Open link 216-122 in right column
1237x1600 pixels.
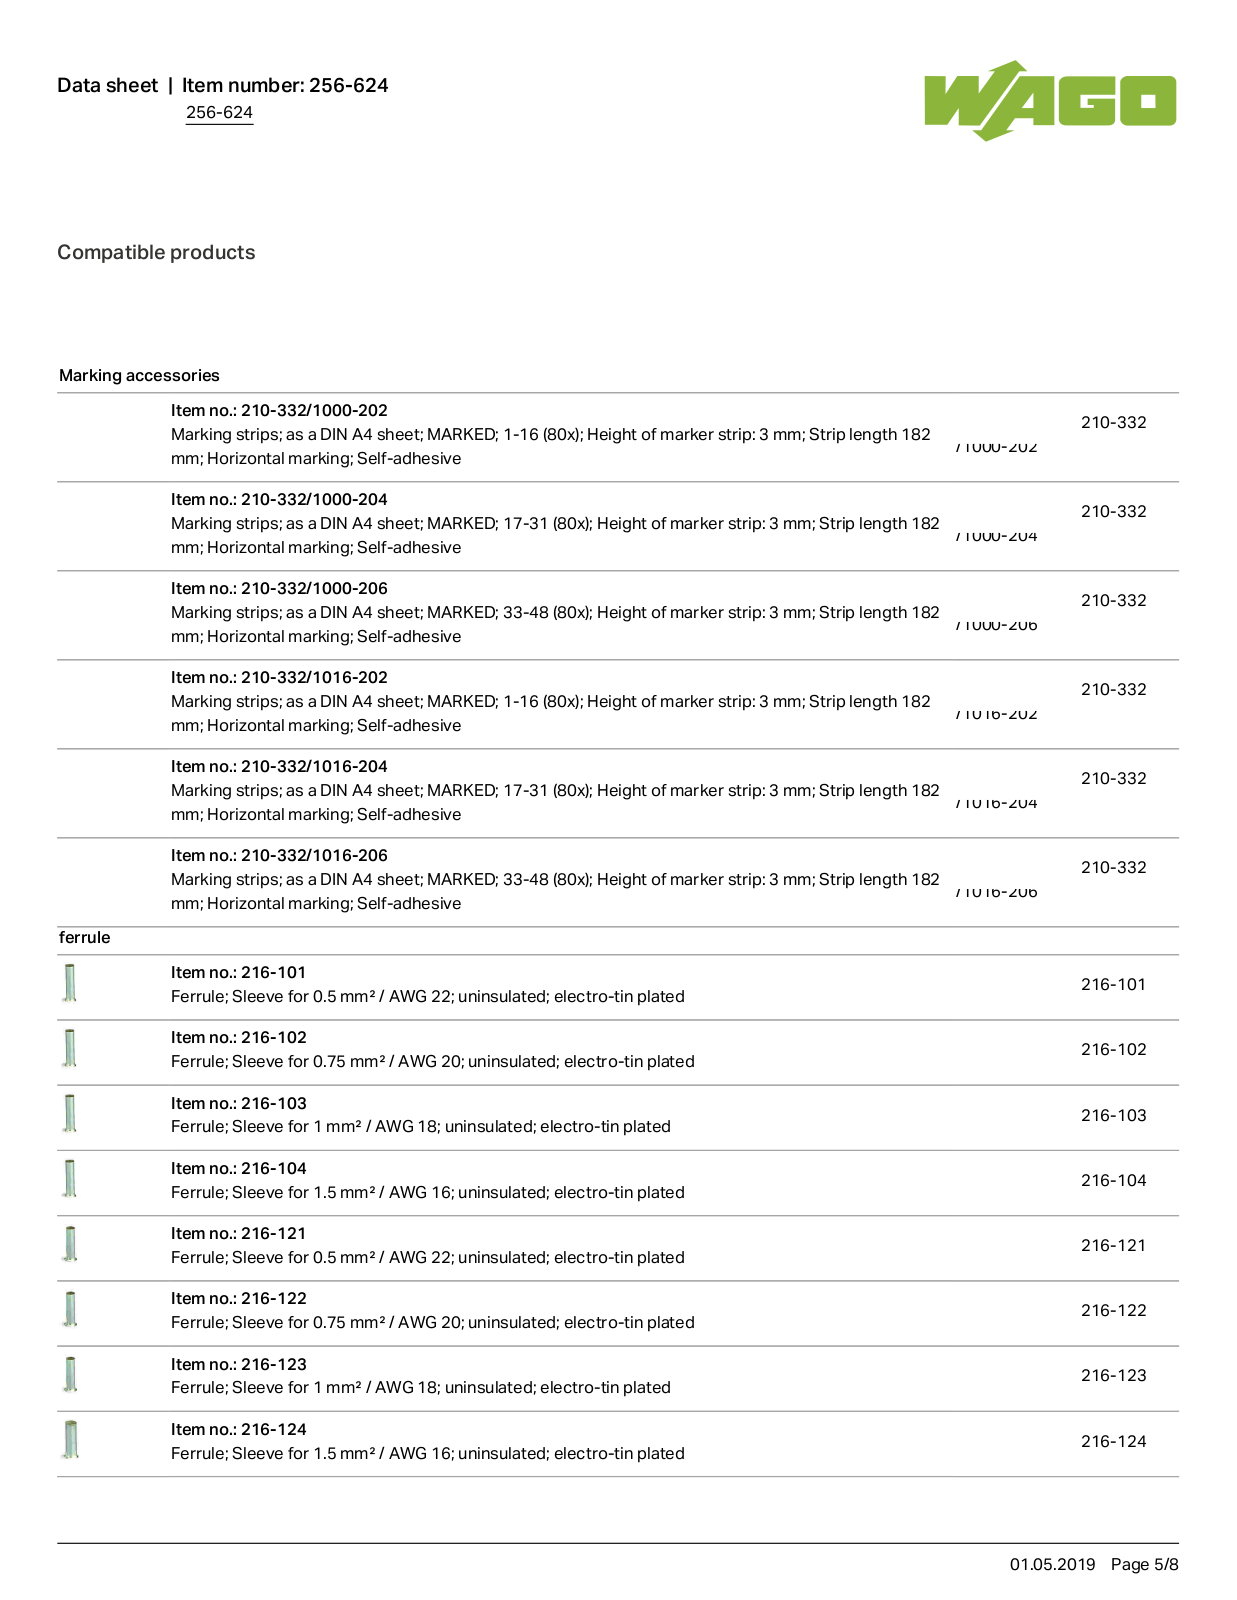pos(1113,1310)
